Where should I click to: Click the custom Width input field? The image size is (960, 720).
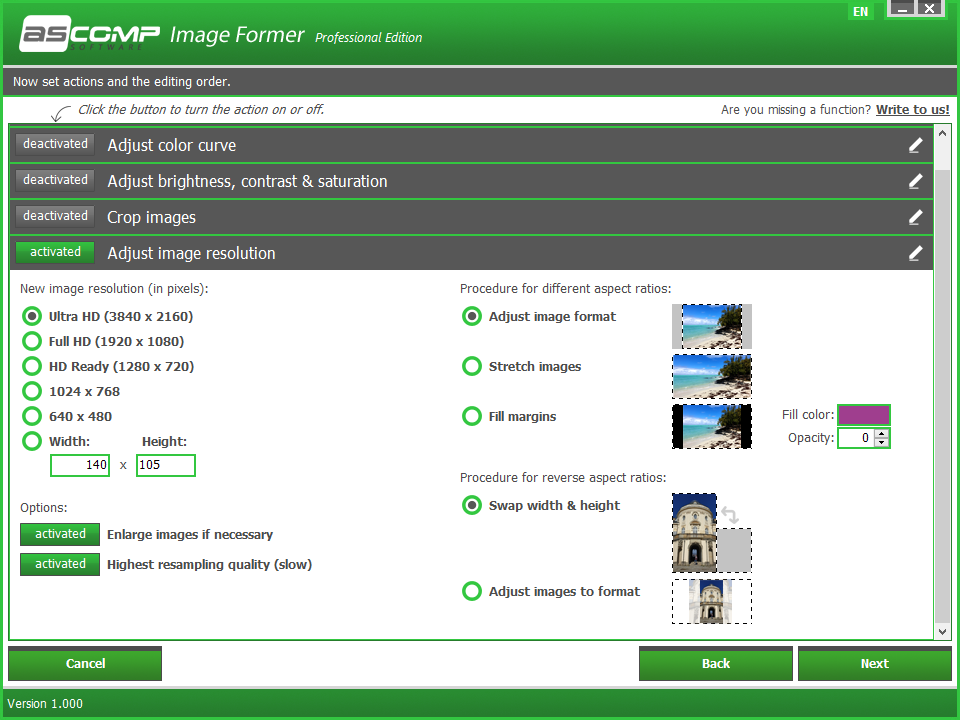click(80, 465)
